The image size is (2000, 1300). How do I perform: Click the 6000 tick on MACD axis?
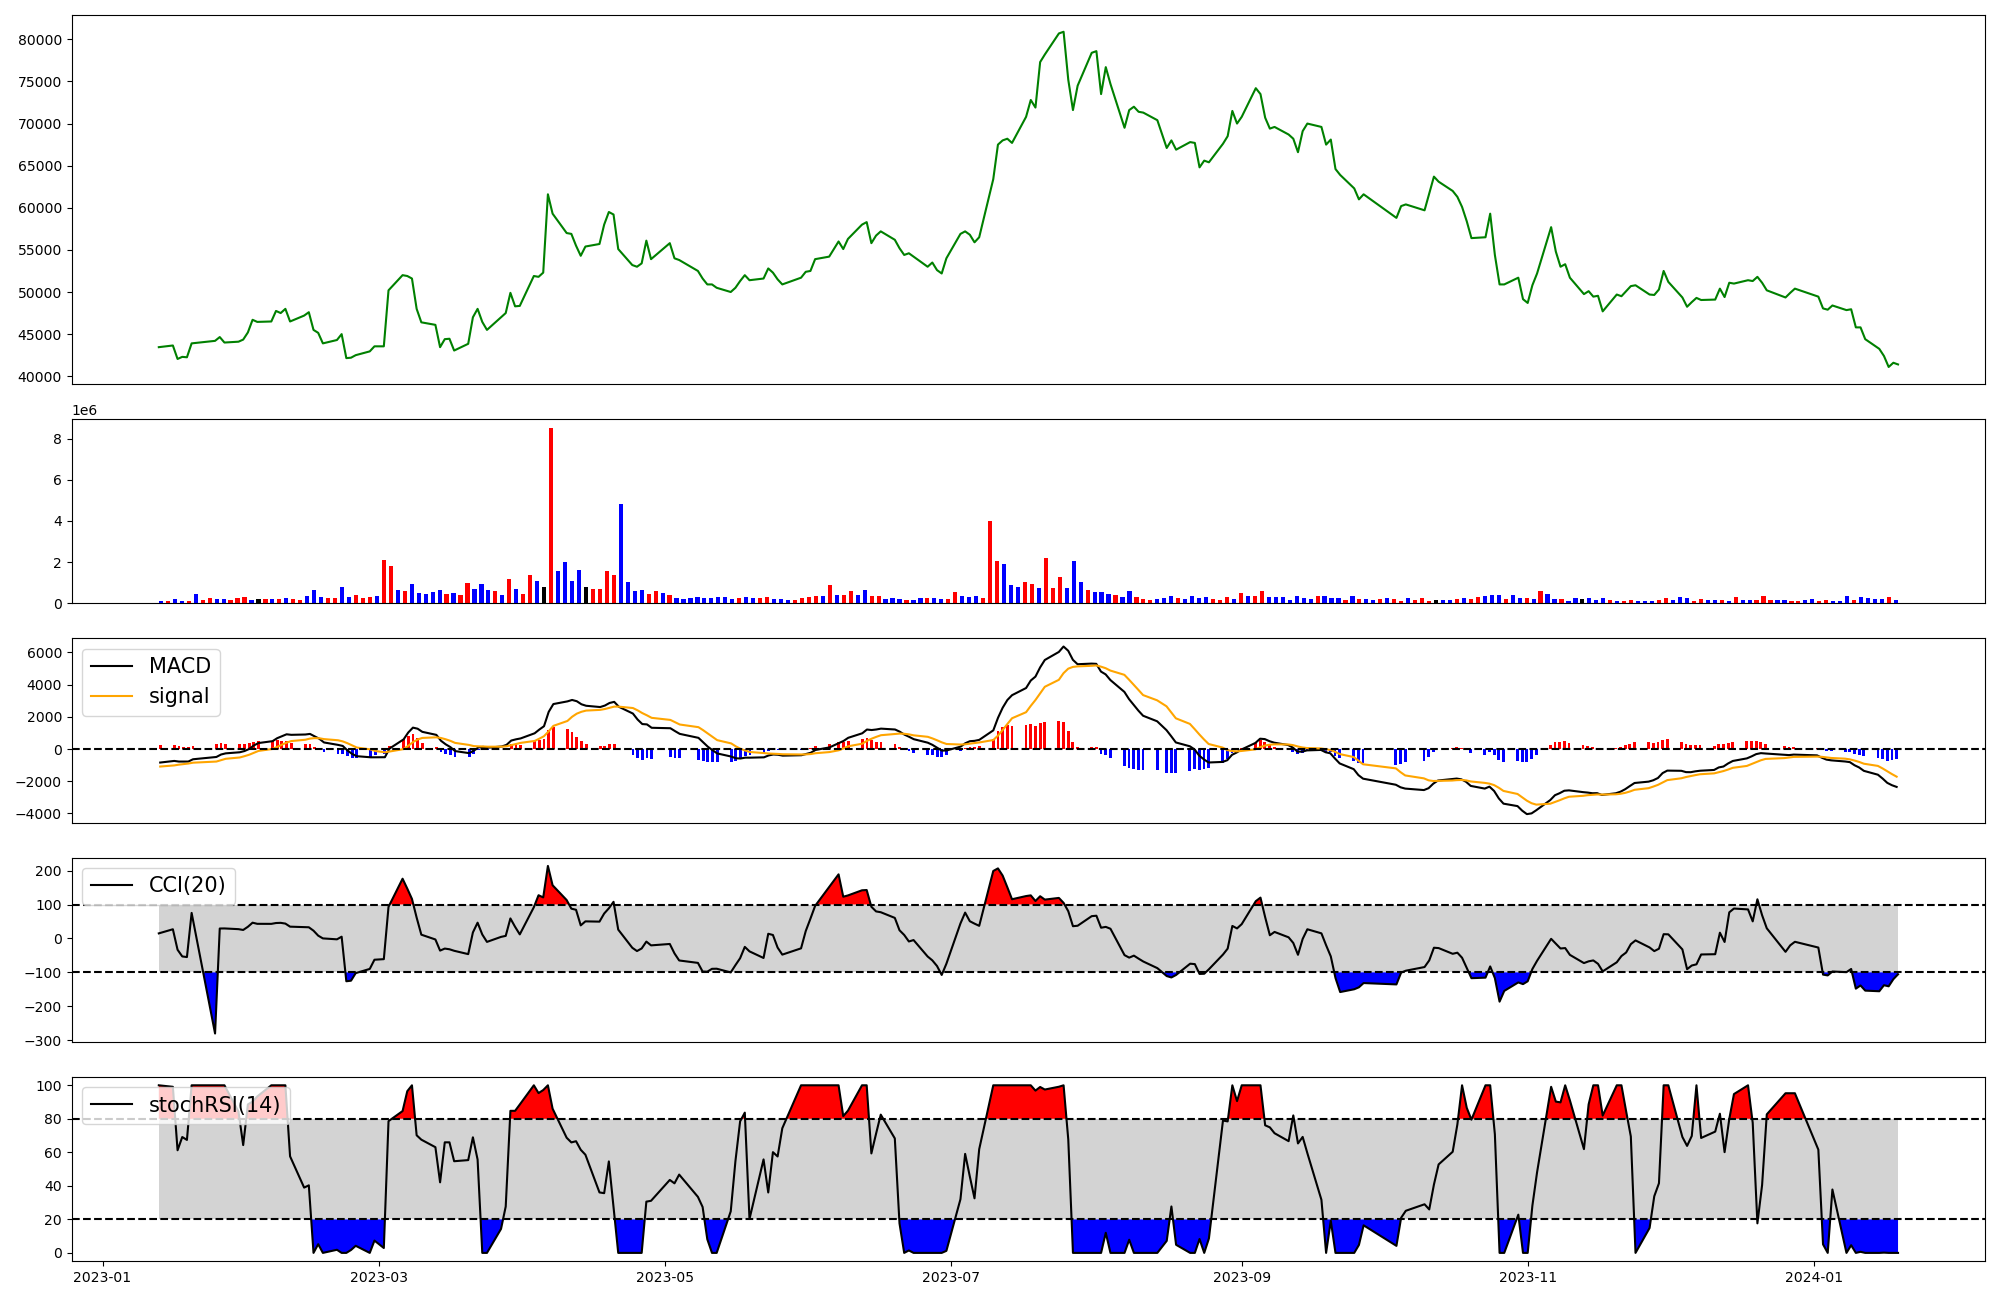(x=44, y=653)
